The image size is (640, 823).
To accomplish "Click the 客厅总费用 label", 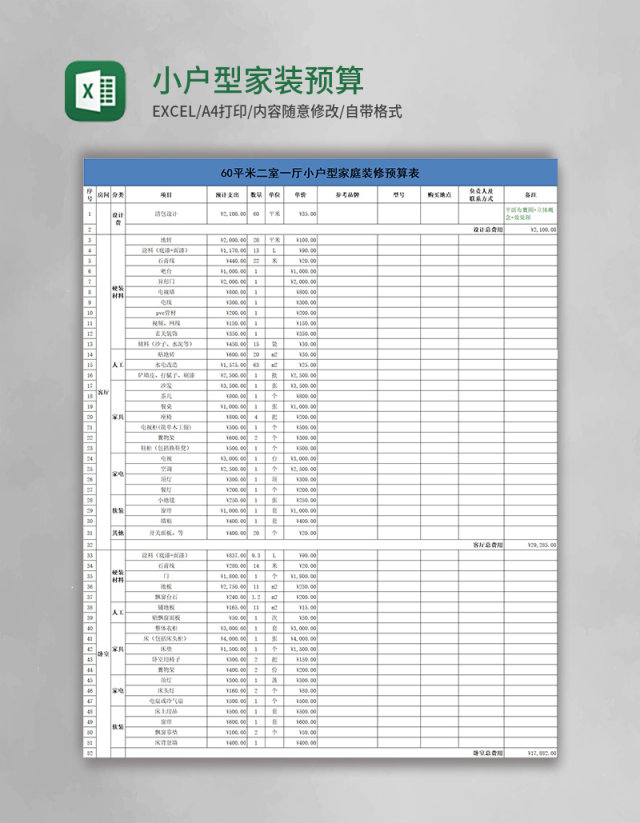I will click(488, 545).
